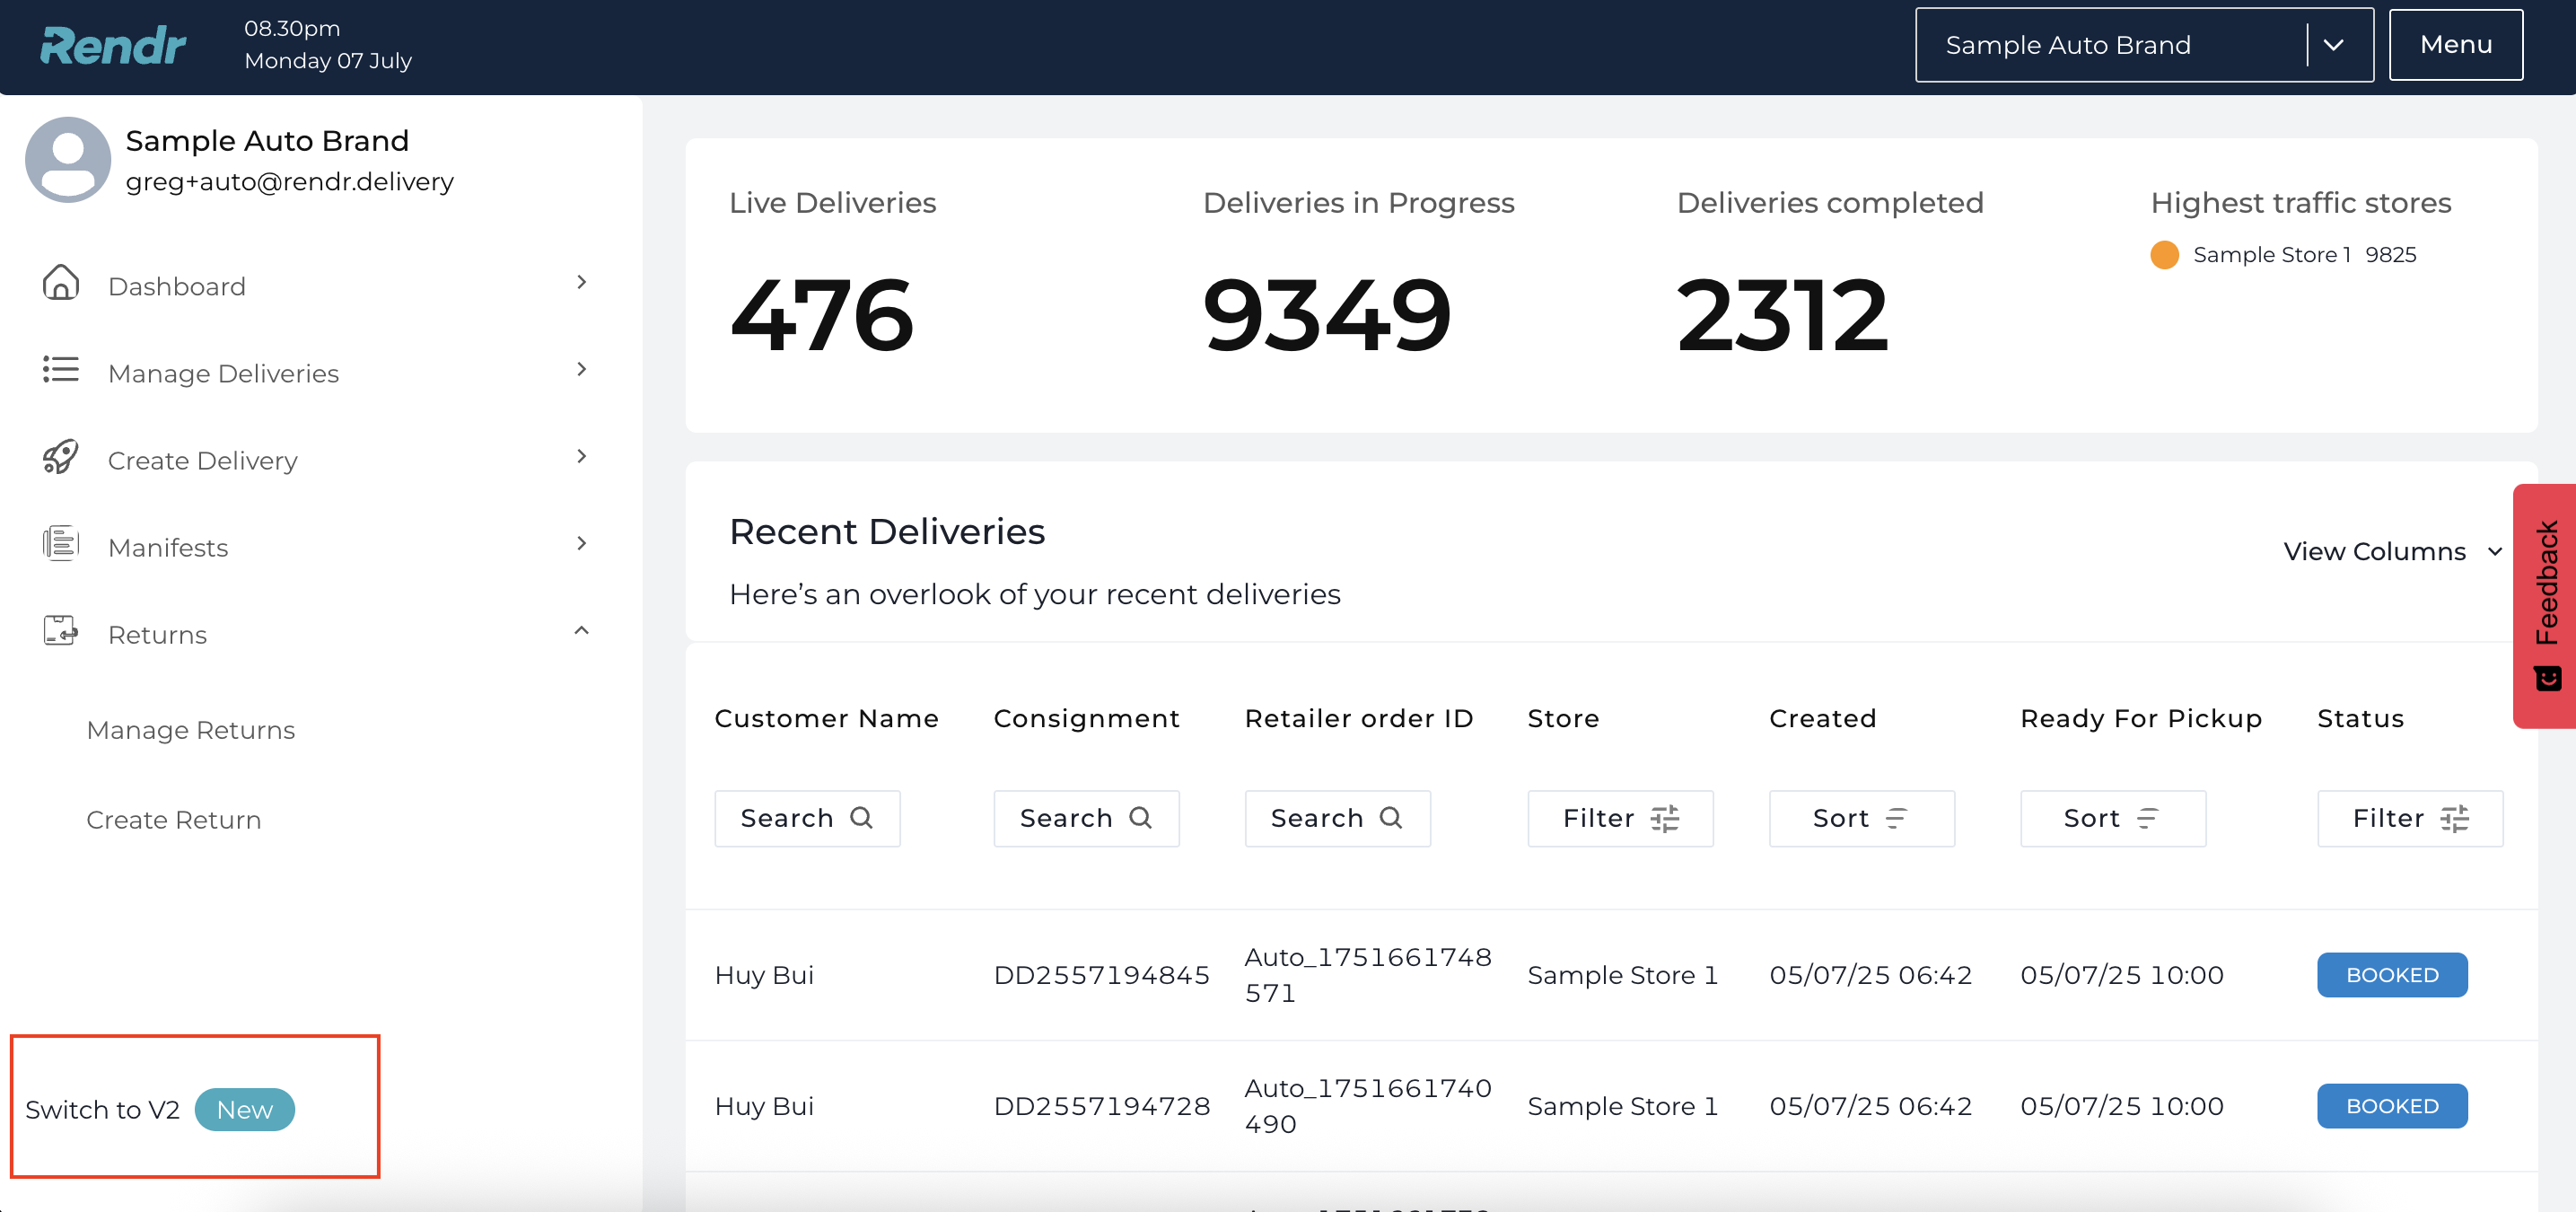
Task: Click the Returns box icon
Action: click(61, 631)
